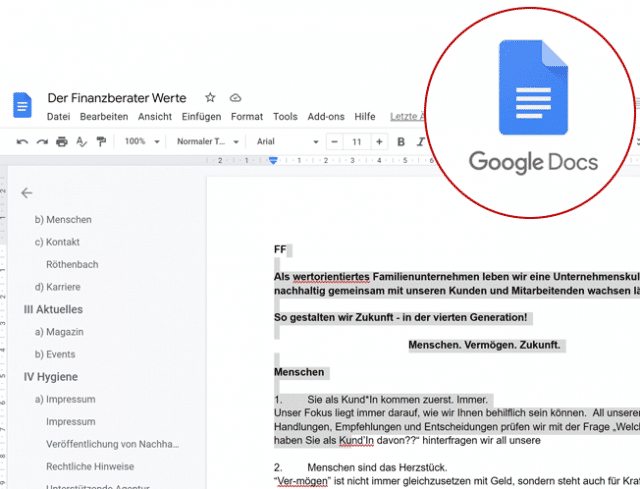
Task: Jump to outline entry a) Magazin
Action: [x=59, y=332]
